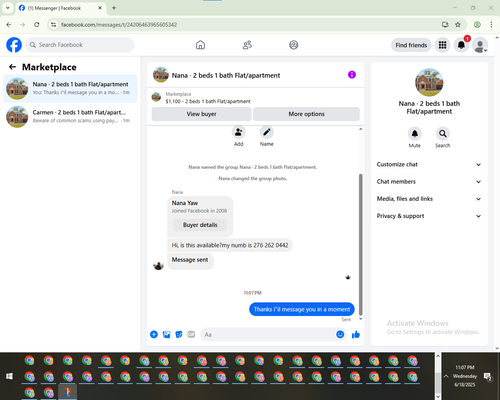The image size is (500, 400).
Task: Click the Marketplace listing thumbnail under header
Action: 156,97
